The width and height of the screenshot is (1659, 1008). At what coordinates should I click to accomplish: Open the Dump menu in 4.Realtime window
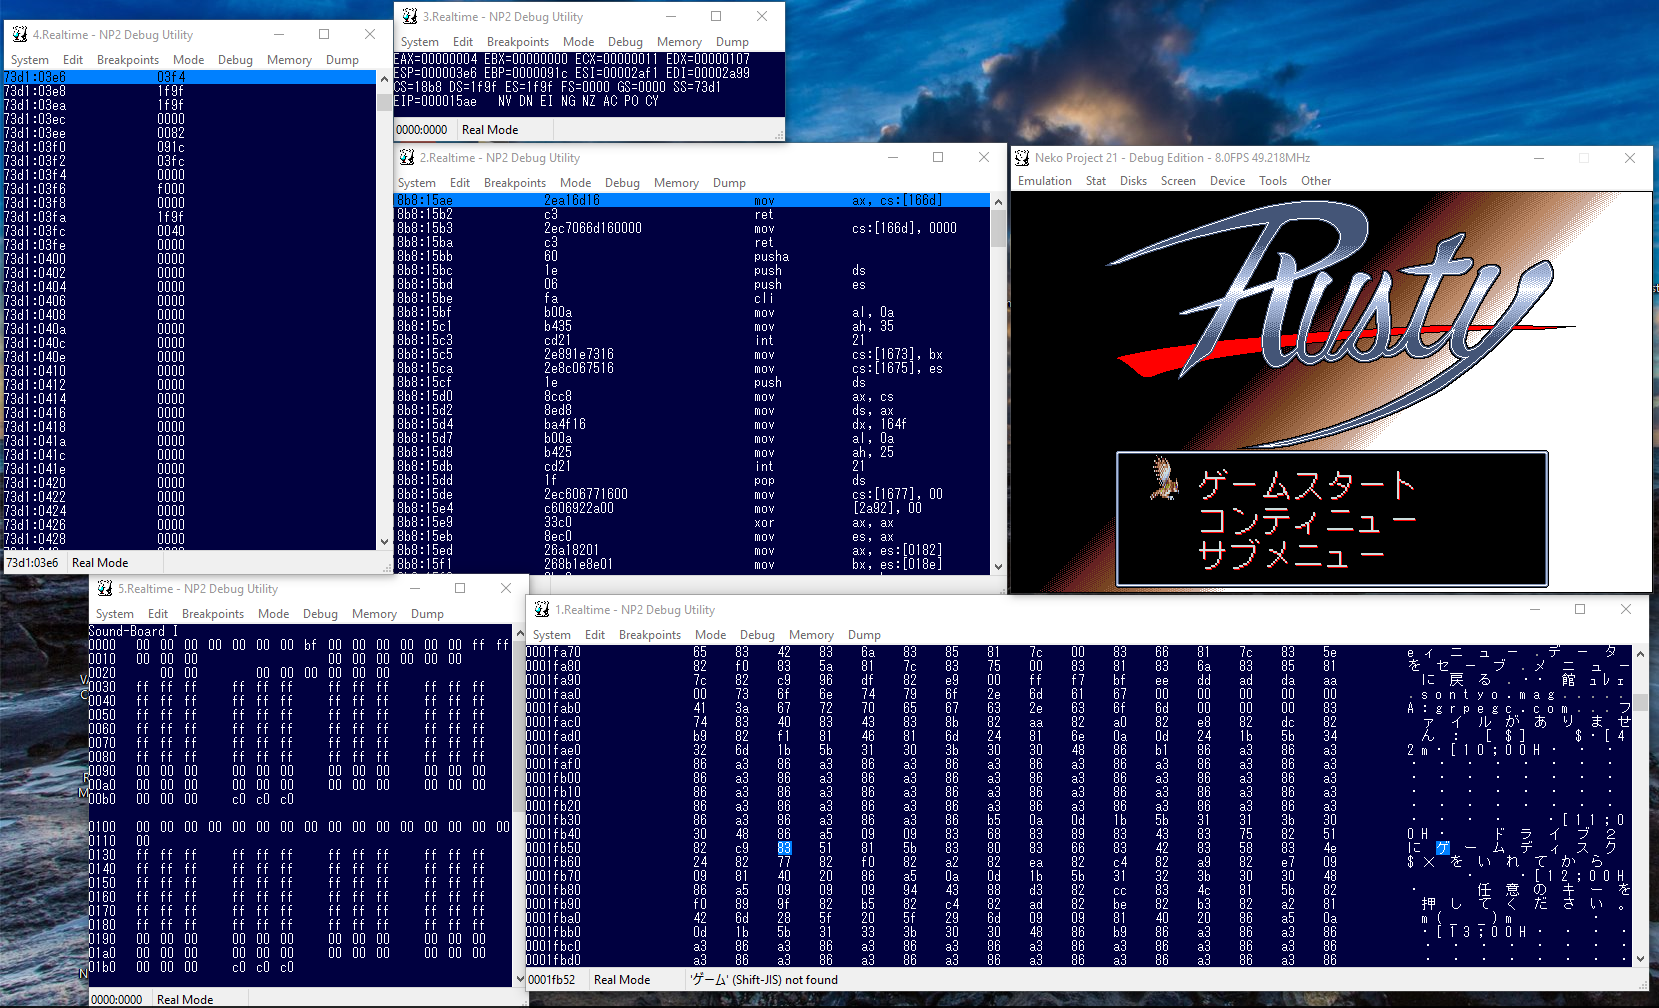342,60
